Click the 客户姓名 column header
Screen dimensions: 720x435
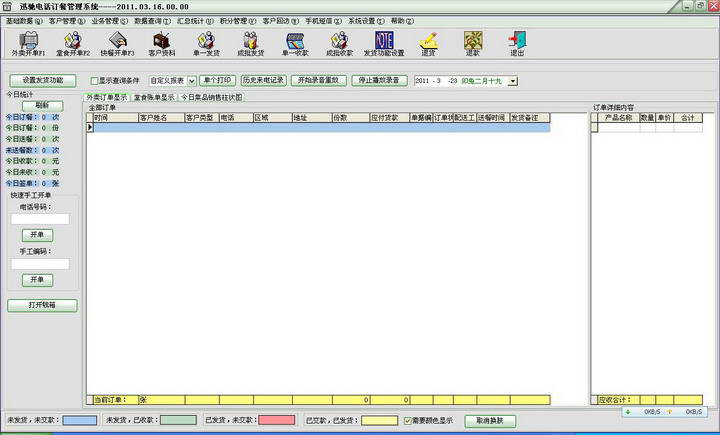(x=161, y=118)
